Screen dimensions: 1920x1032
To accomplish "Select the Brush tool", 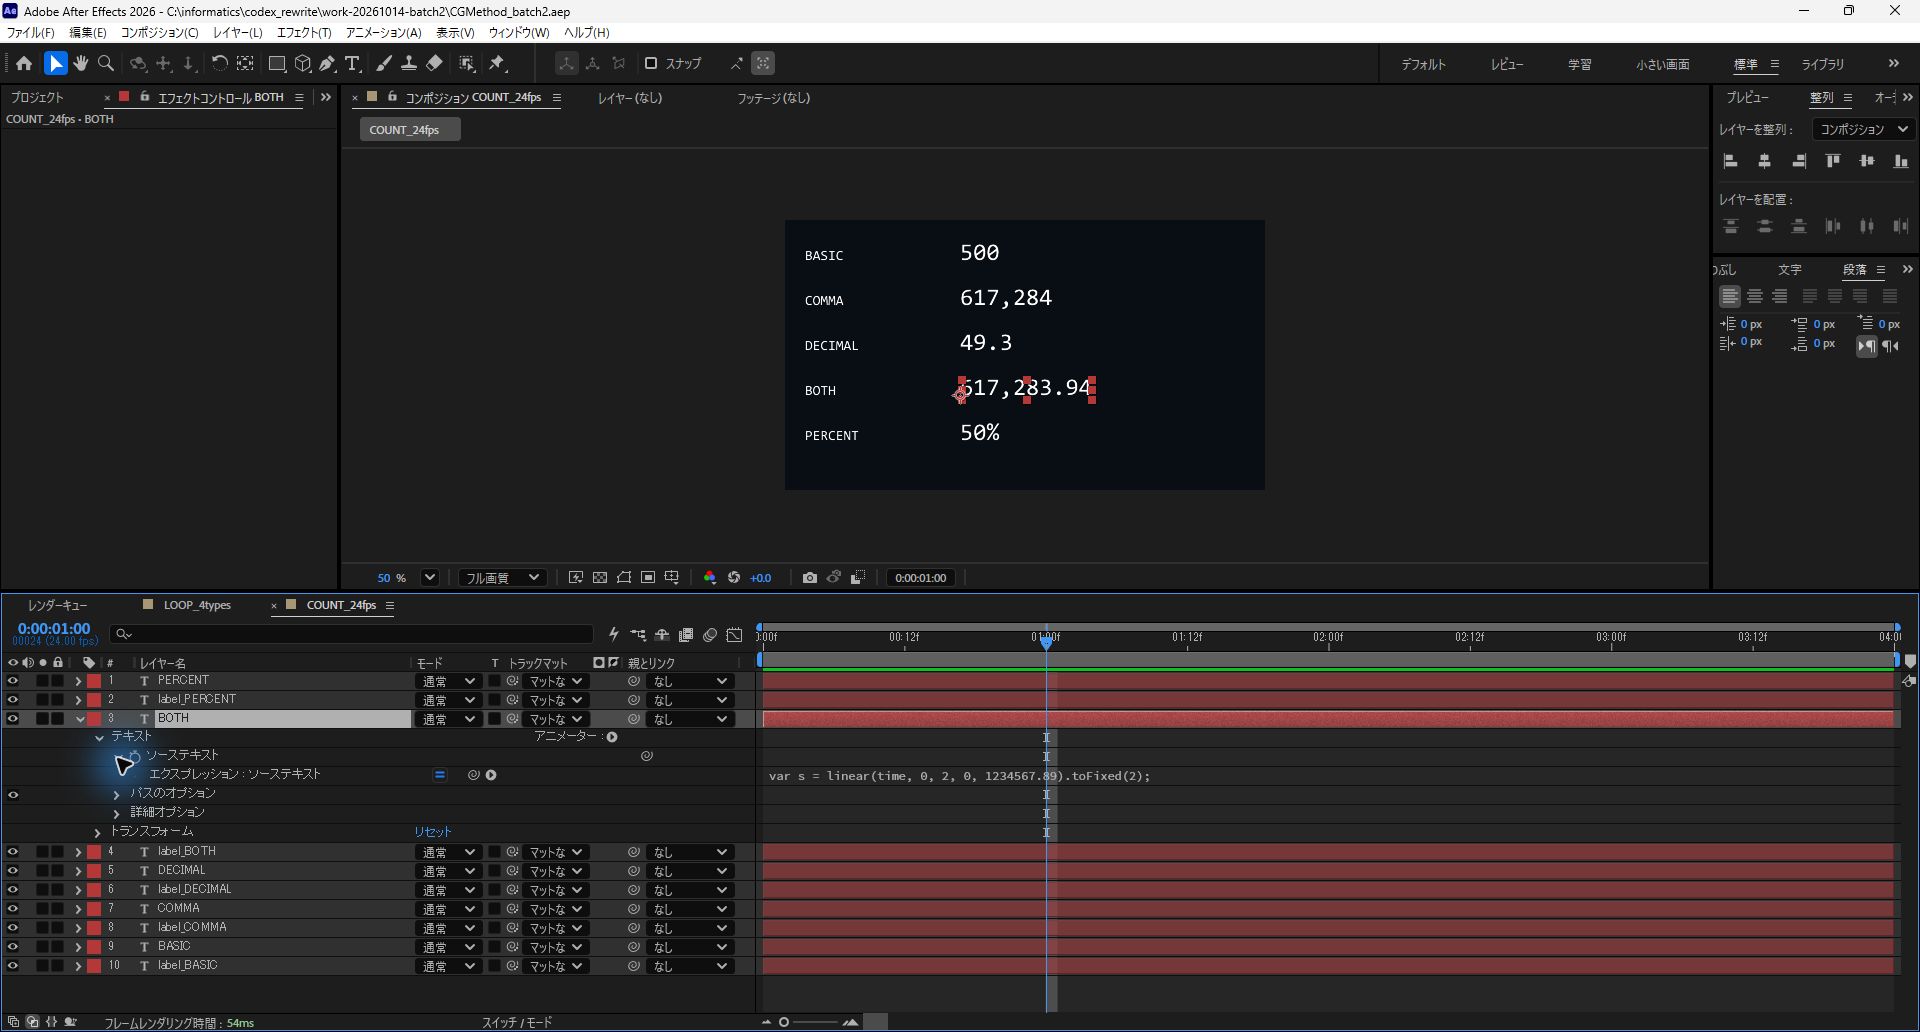I will 383,63.
